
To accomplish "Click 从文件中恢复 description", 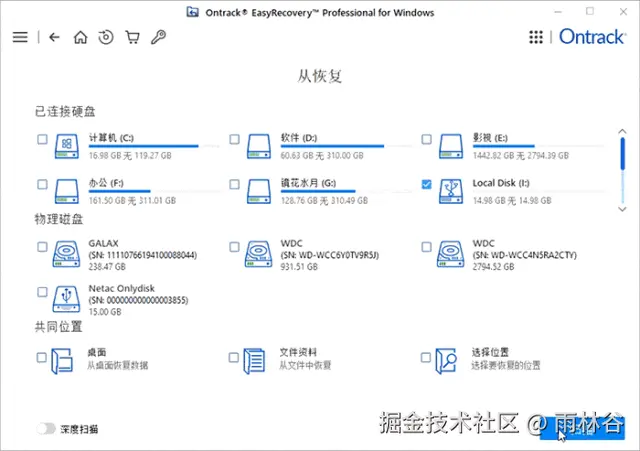I will (305, 365).
